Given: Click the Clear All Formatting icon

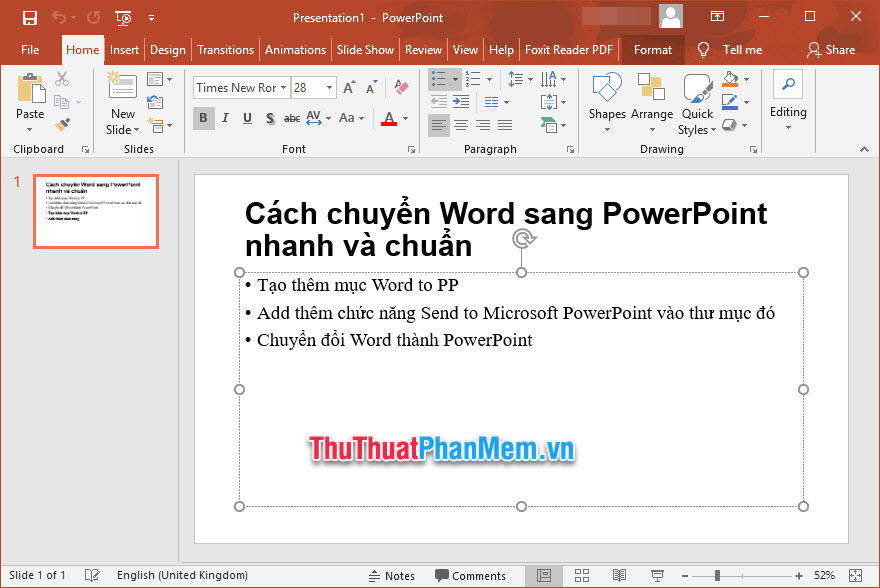Looking at the screenshot, I should [x=400, y=87].
